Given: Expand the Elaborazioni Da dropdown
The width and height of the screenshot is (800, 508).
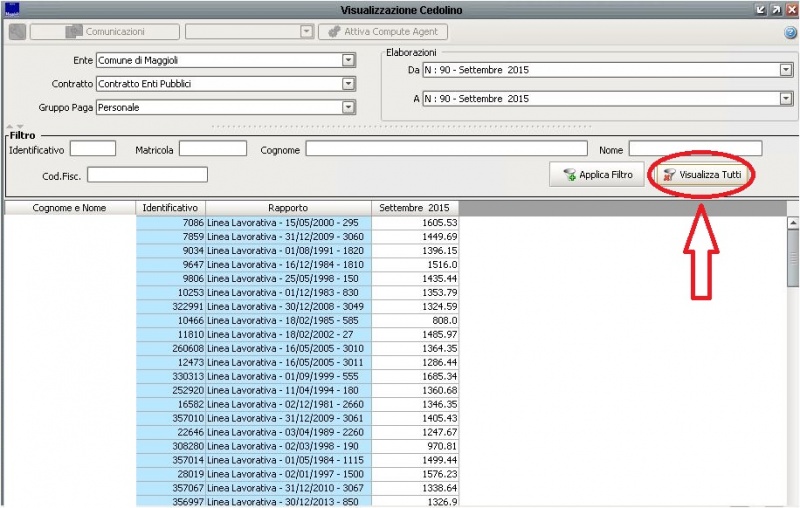Looking at the screenshot, I should pos(785,70).
